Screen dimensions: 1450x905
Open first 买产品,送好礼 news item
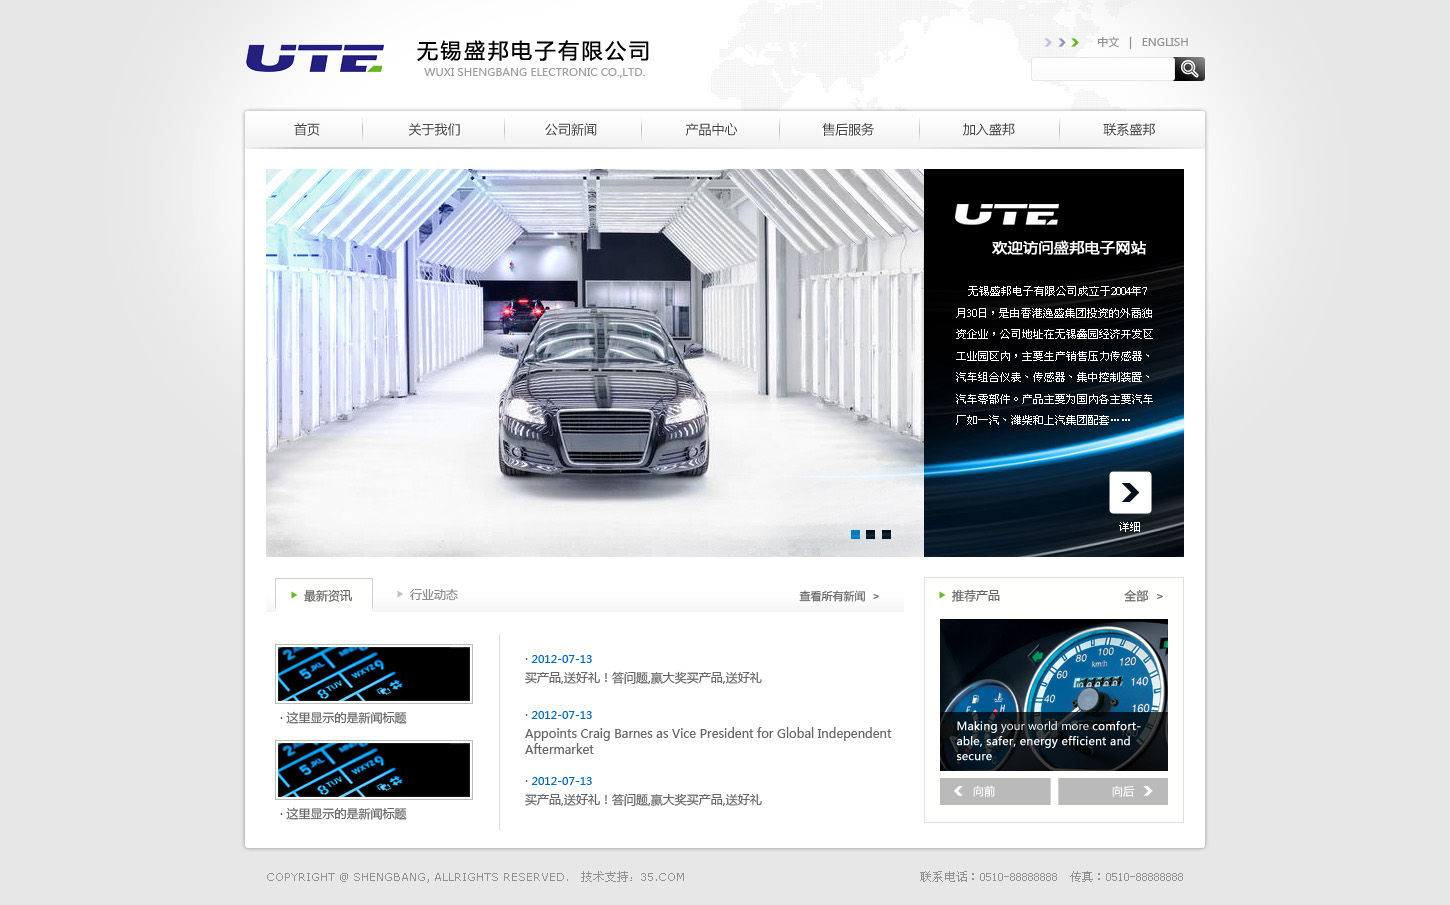(643, 678)
